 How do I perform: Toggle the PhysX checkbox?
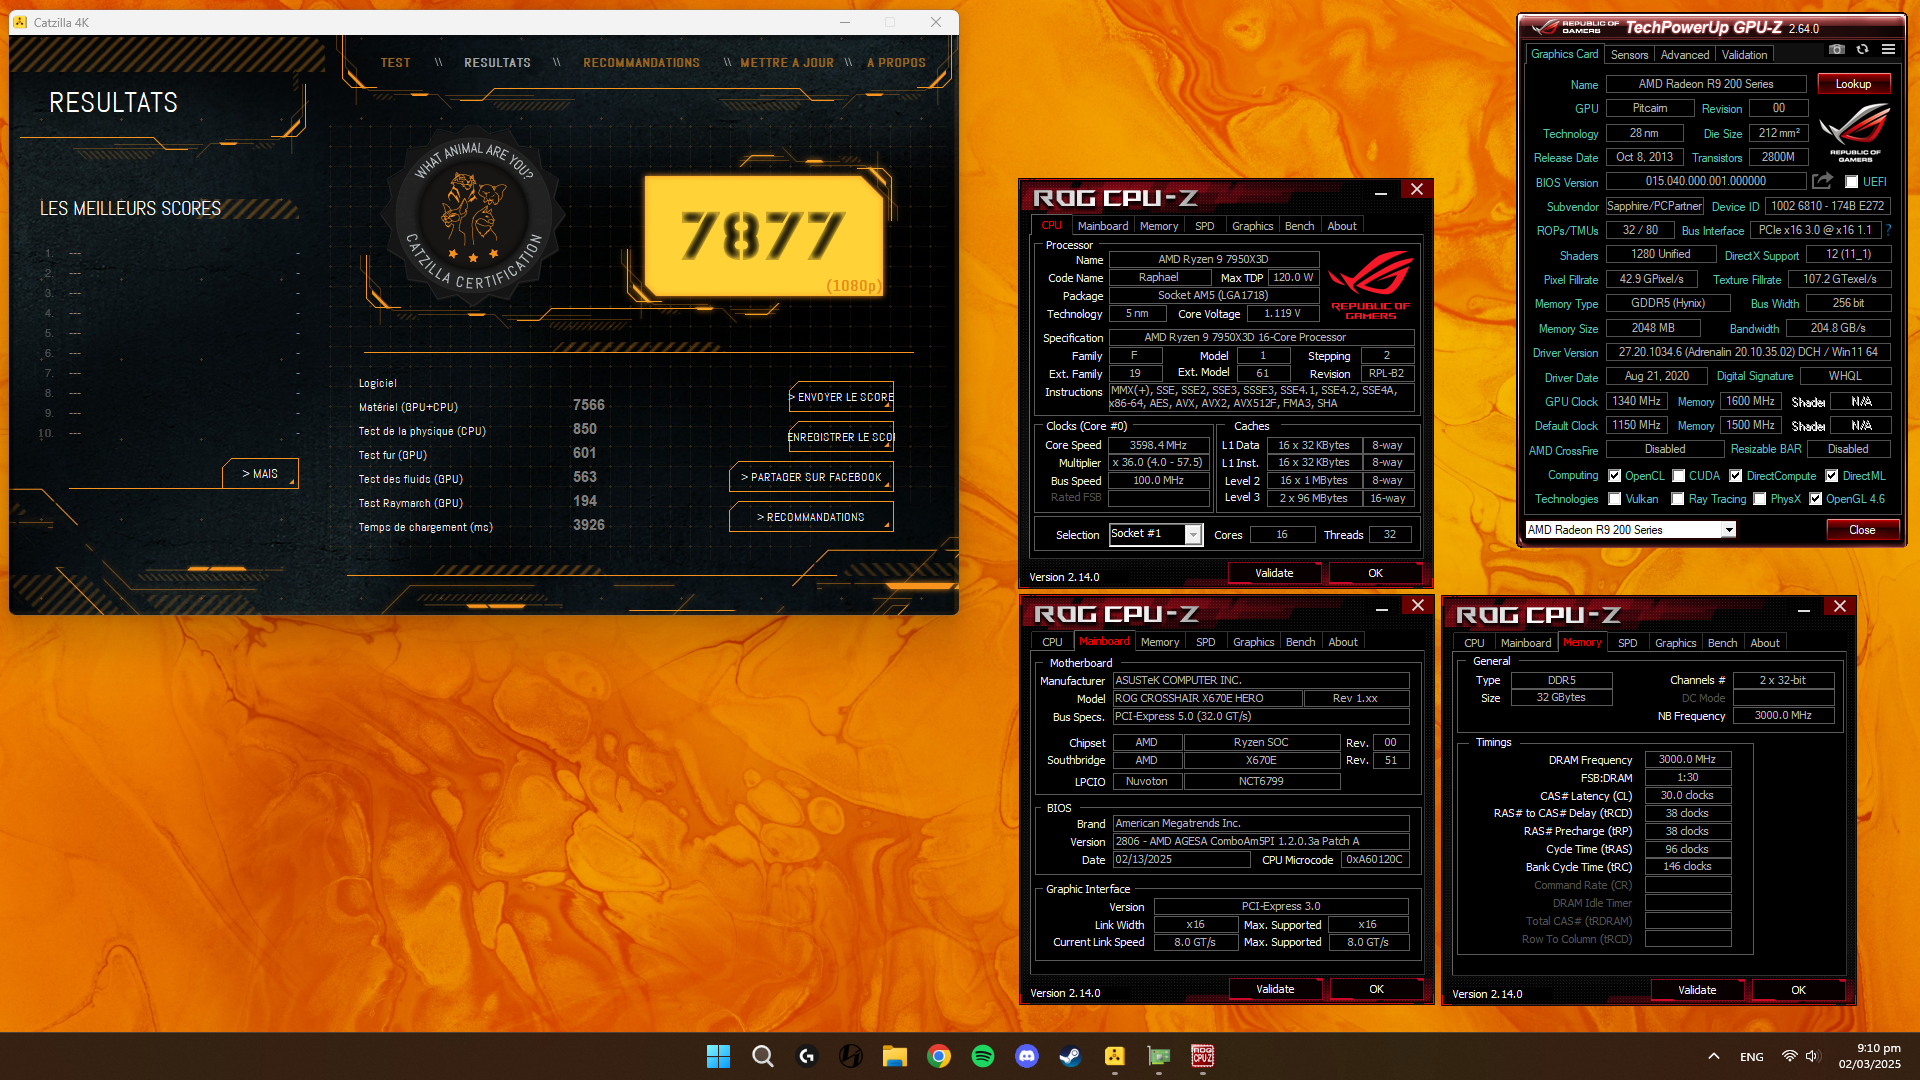tap(1759, 499)
